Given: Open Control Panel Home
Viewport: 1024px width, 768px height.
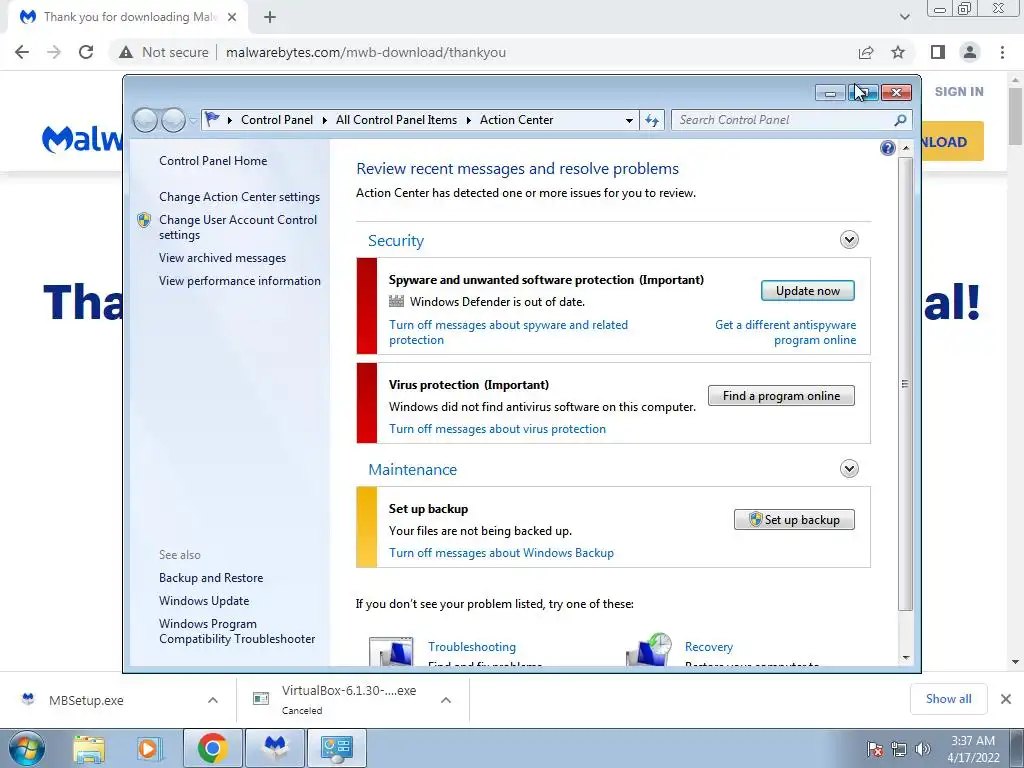Looking at the screenshot, I should (x=213, y=161).
